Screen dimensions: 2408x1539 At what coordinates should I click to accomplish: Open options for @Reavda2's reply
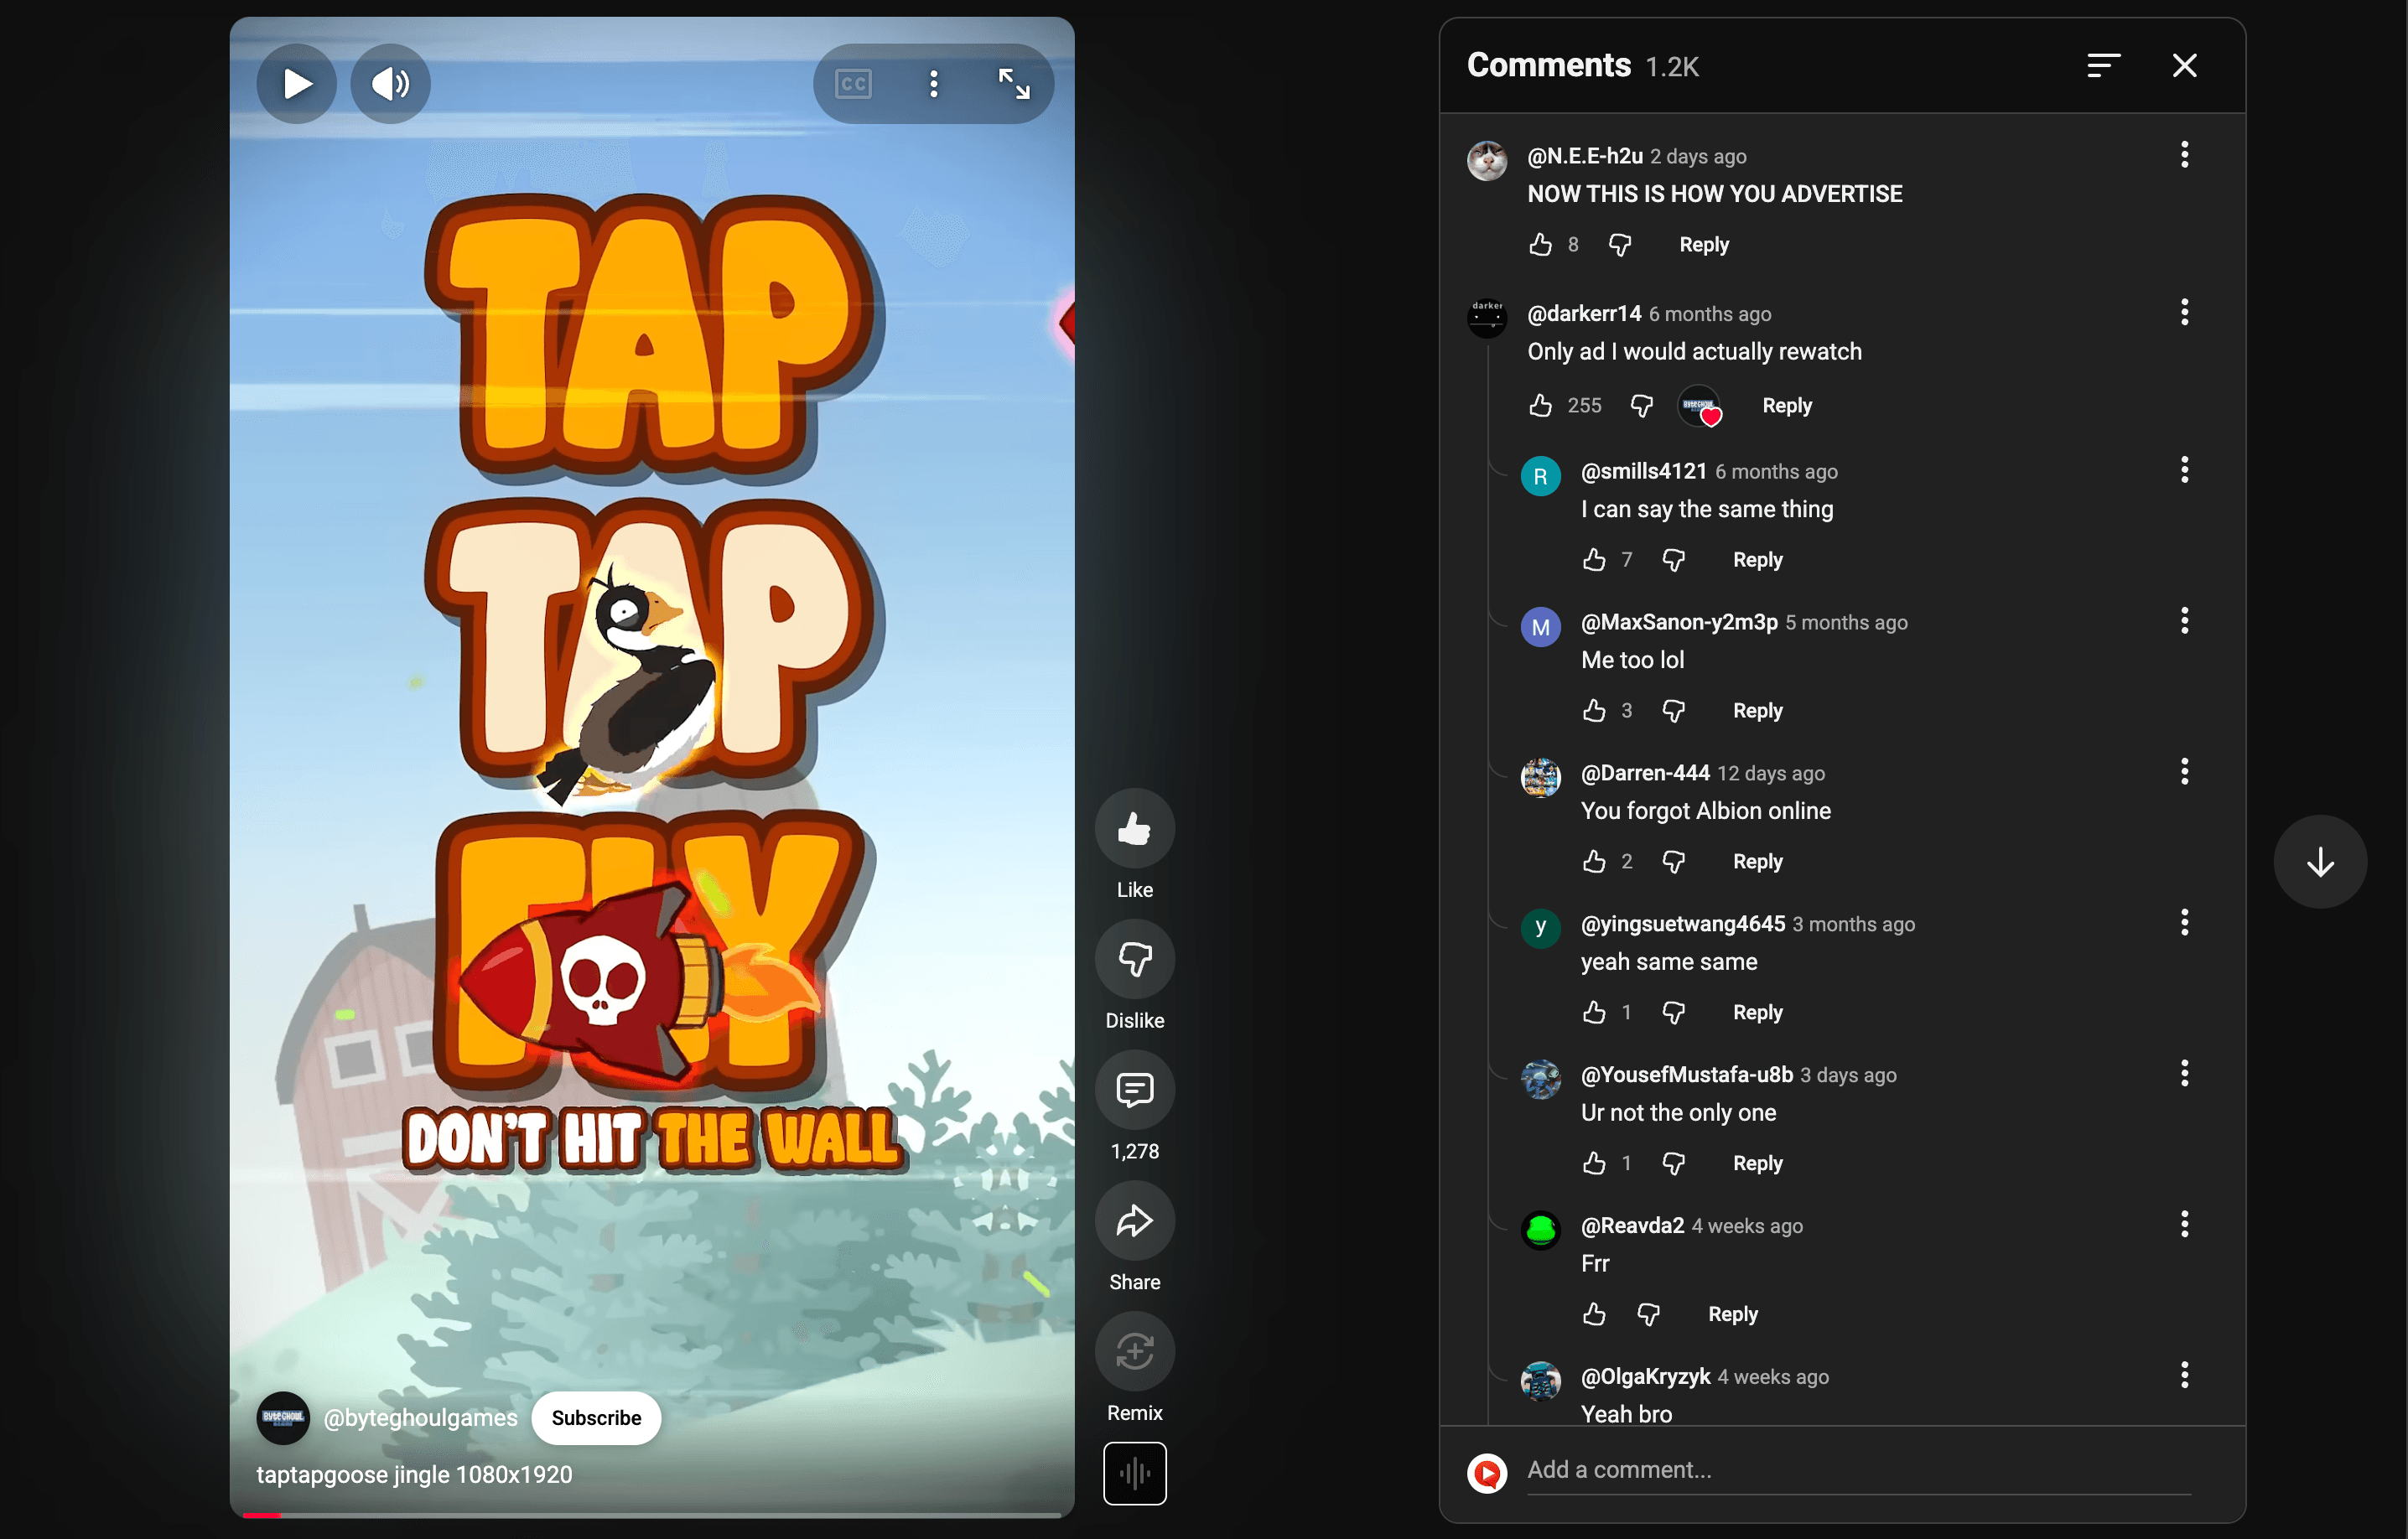click(x=2184, y=1224)
